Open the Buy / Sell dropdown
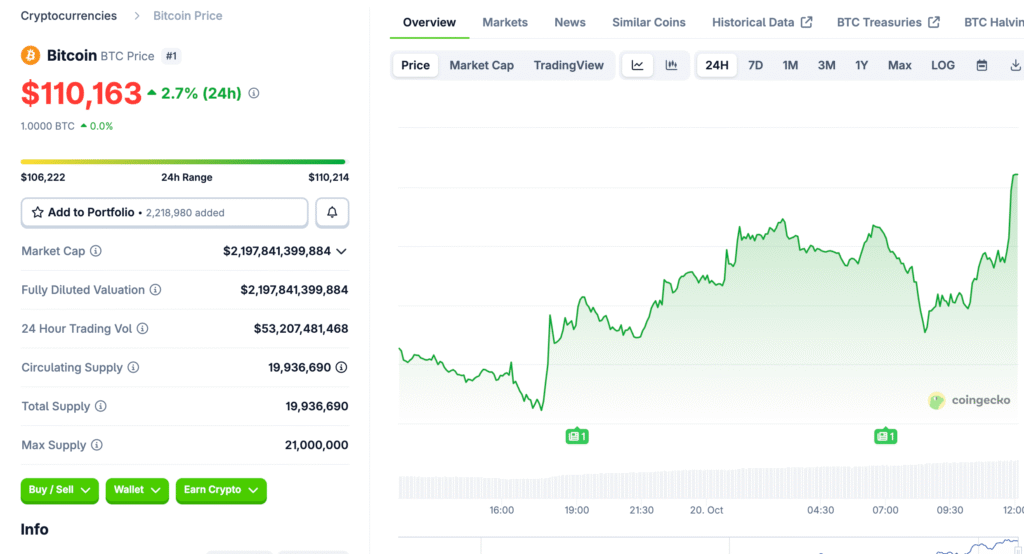This screenshot has width=1024, height=554. pos(60,490)
